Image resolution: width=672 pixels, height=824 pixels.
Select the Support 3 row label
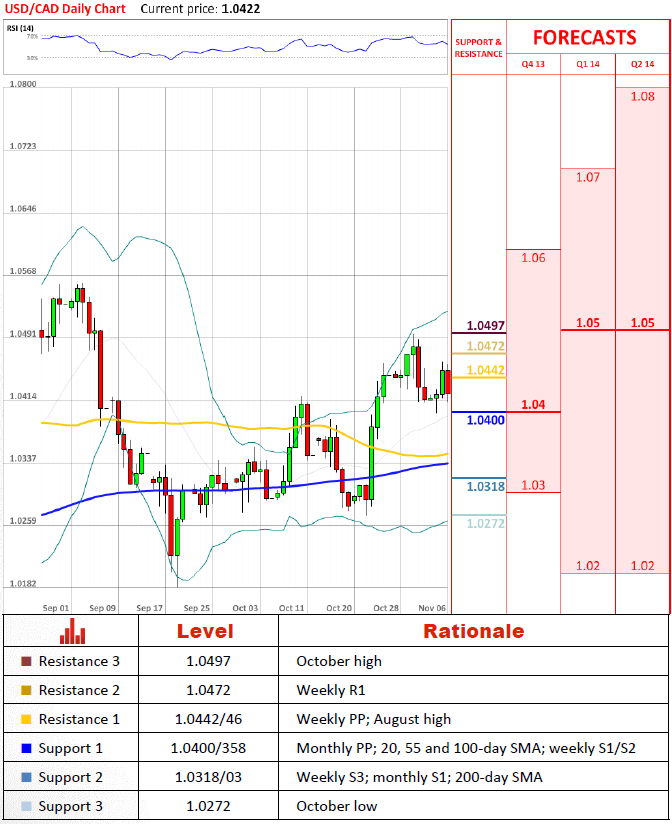[x=70, y=806]
